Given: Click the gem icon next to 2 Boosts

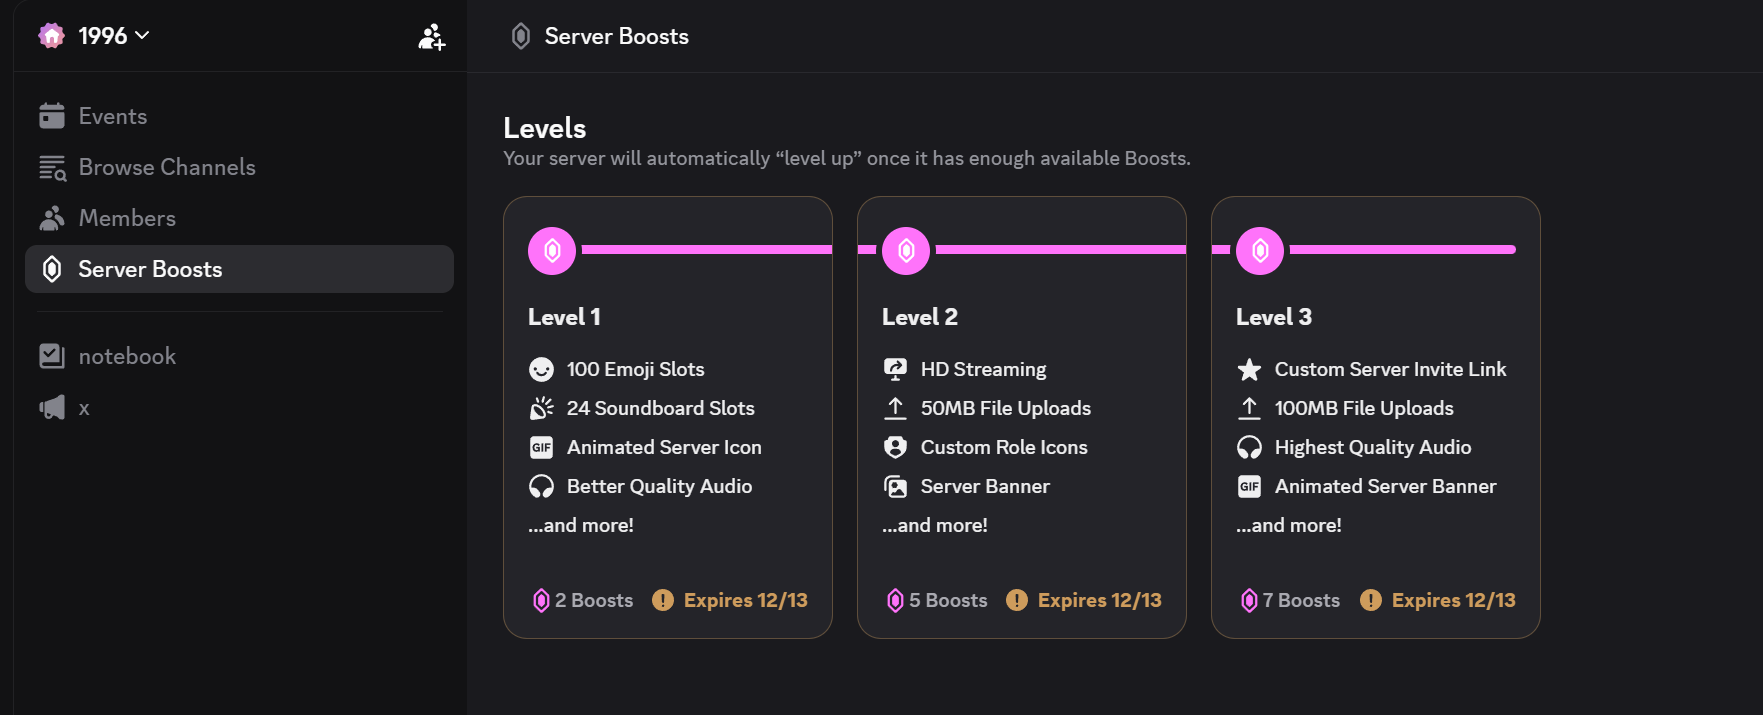Looking at the screenshot, I should [x=541, y=600].
